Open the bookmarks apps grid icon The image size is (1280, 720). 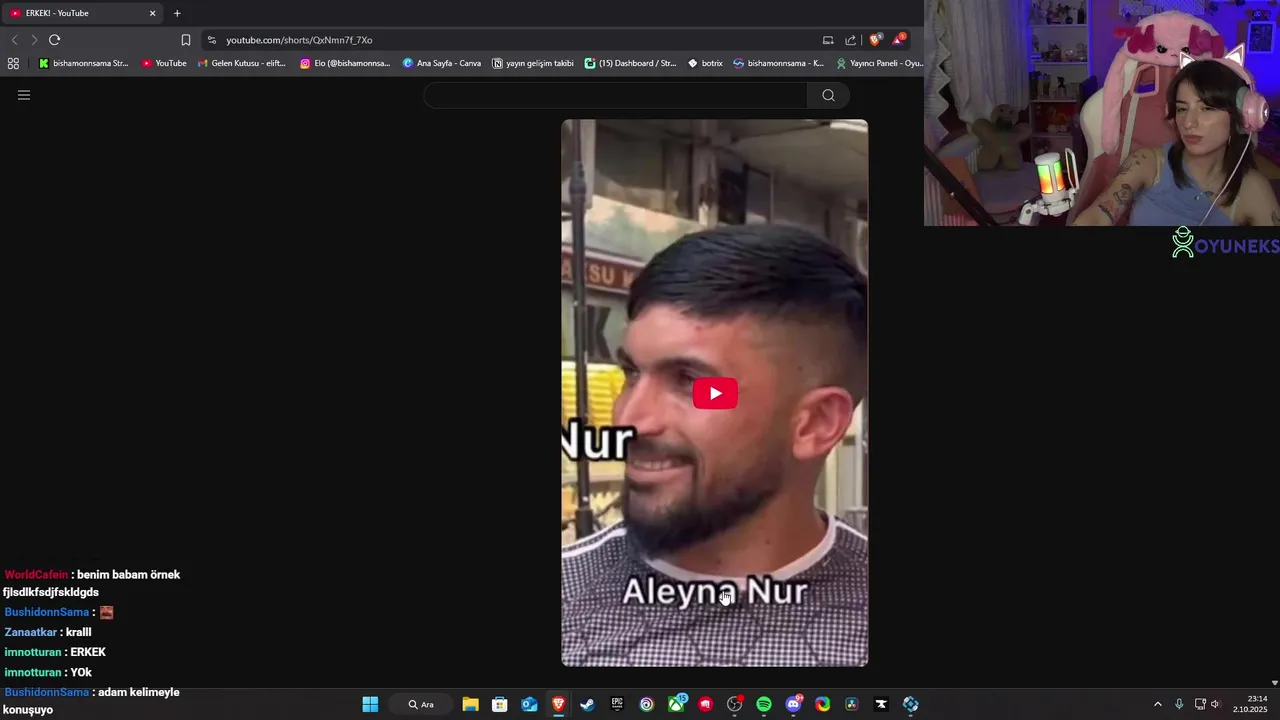pyautogui.click(x=13, y=63)
